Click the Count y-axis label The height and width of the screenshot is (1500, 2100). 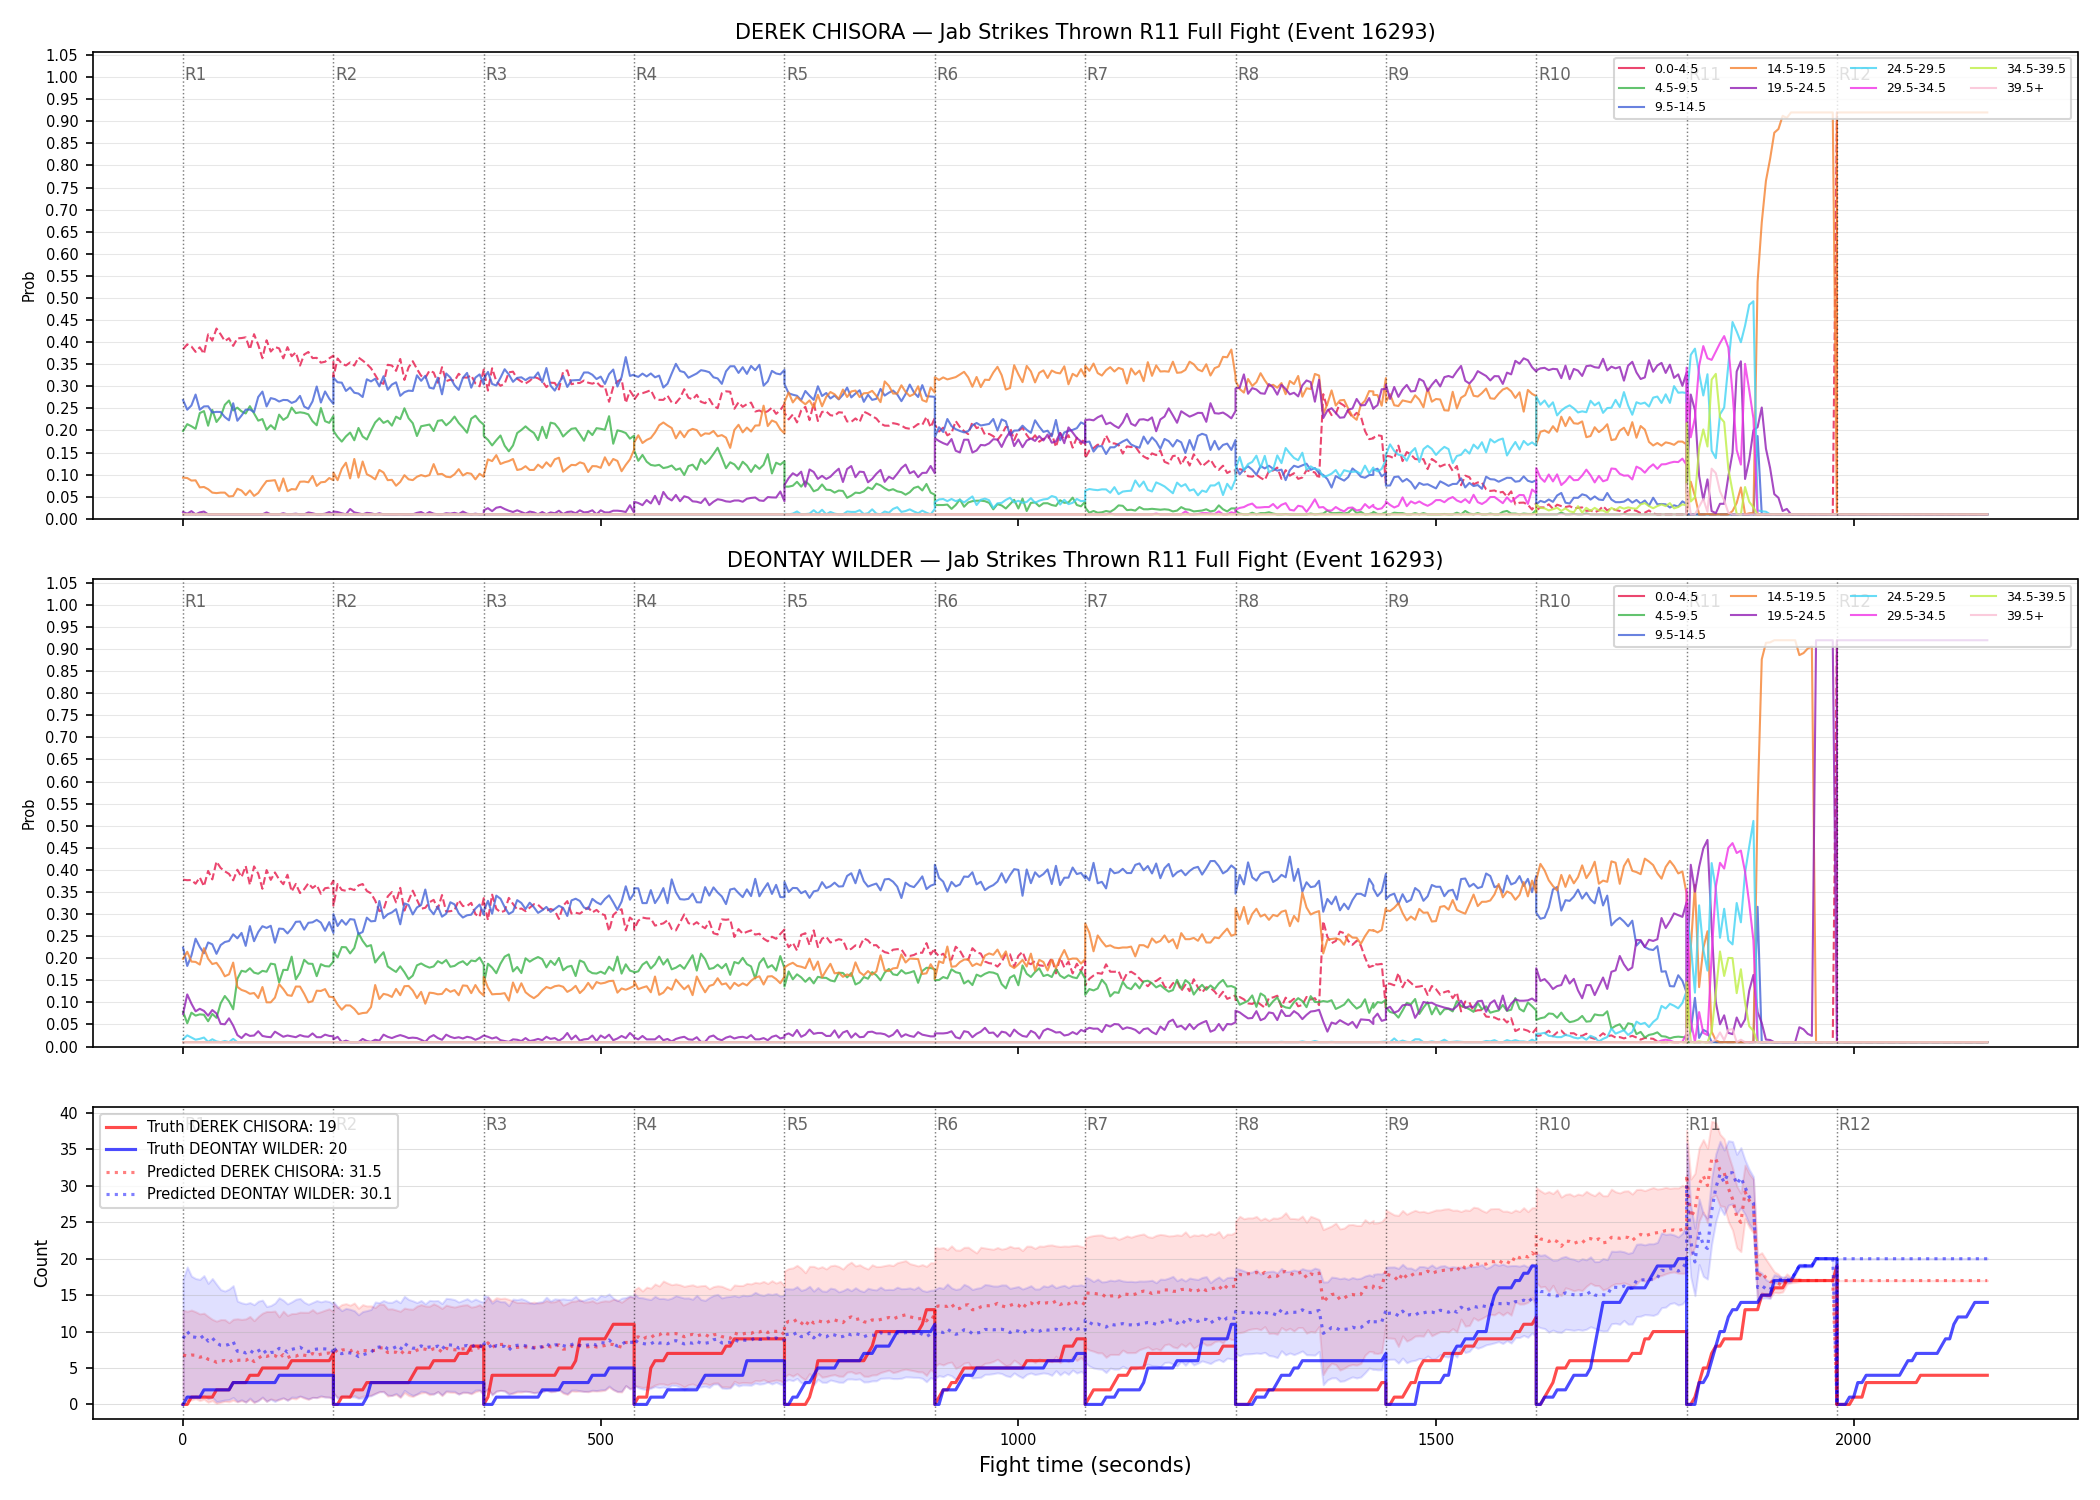[41, 1263]
